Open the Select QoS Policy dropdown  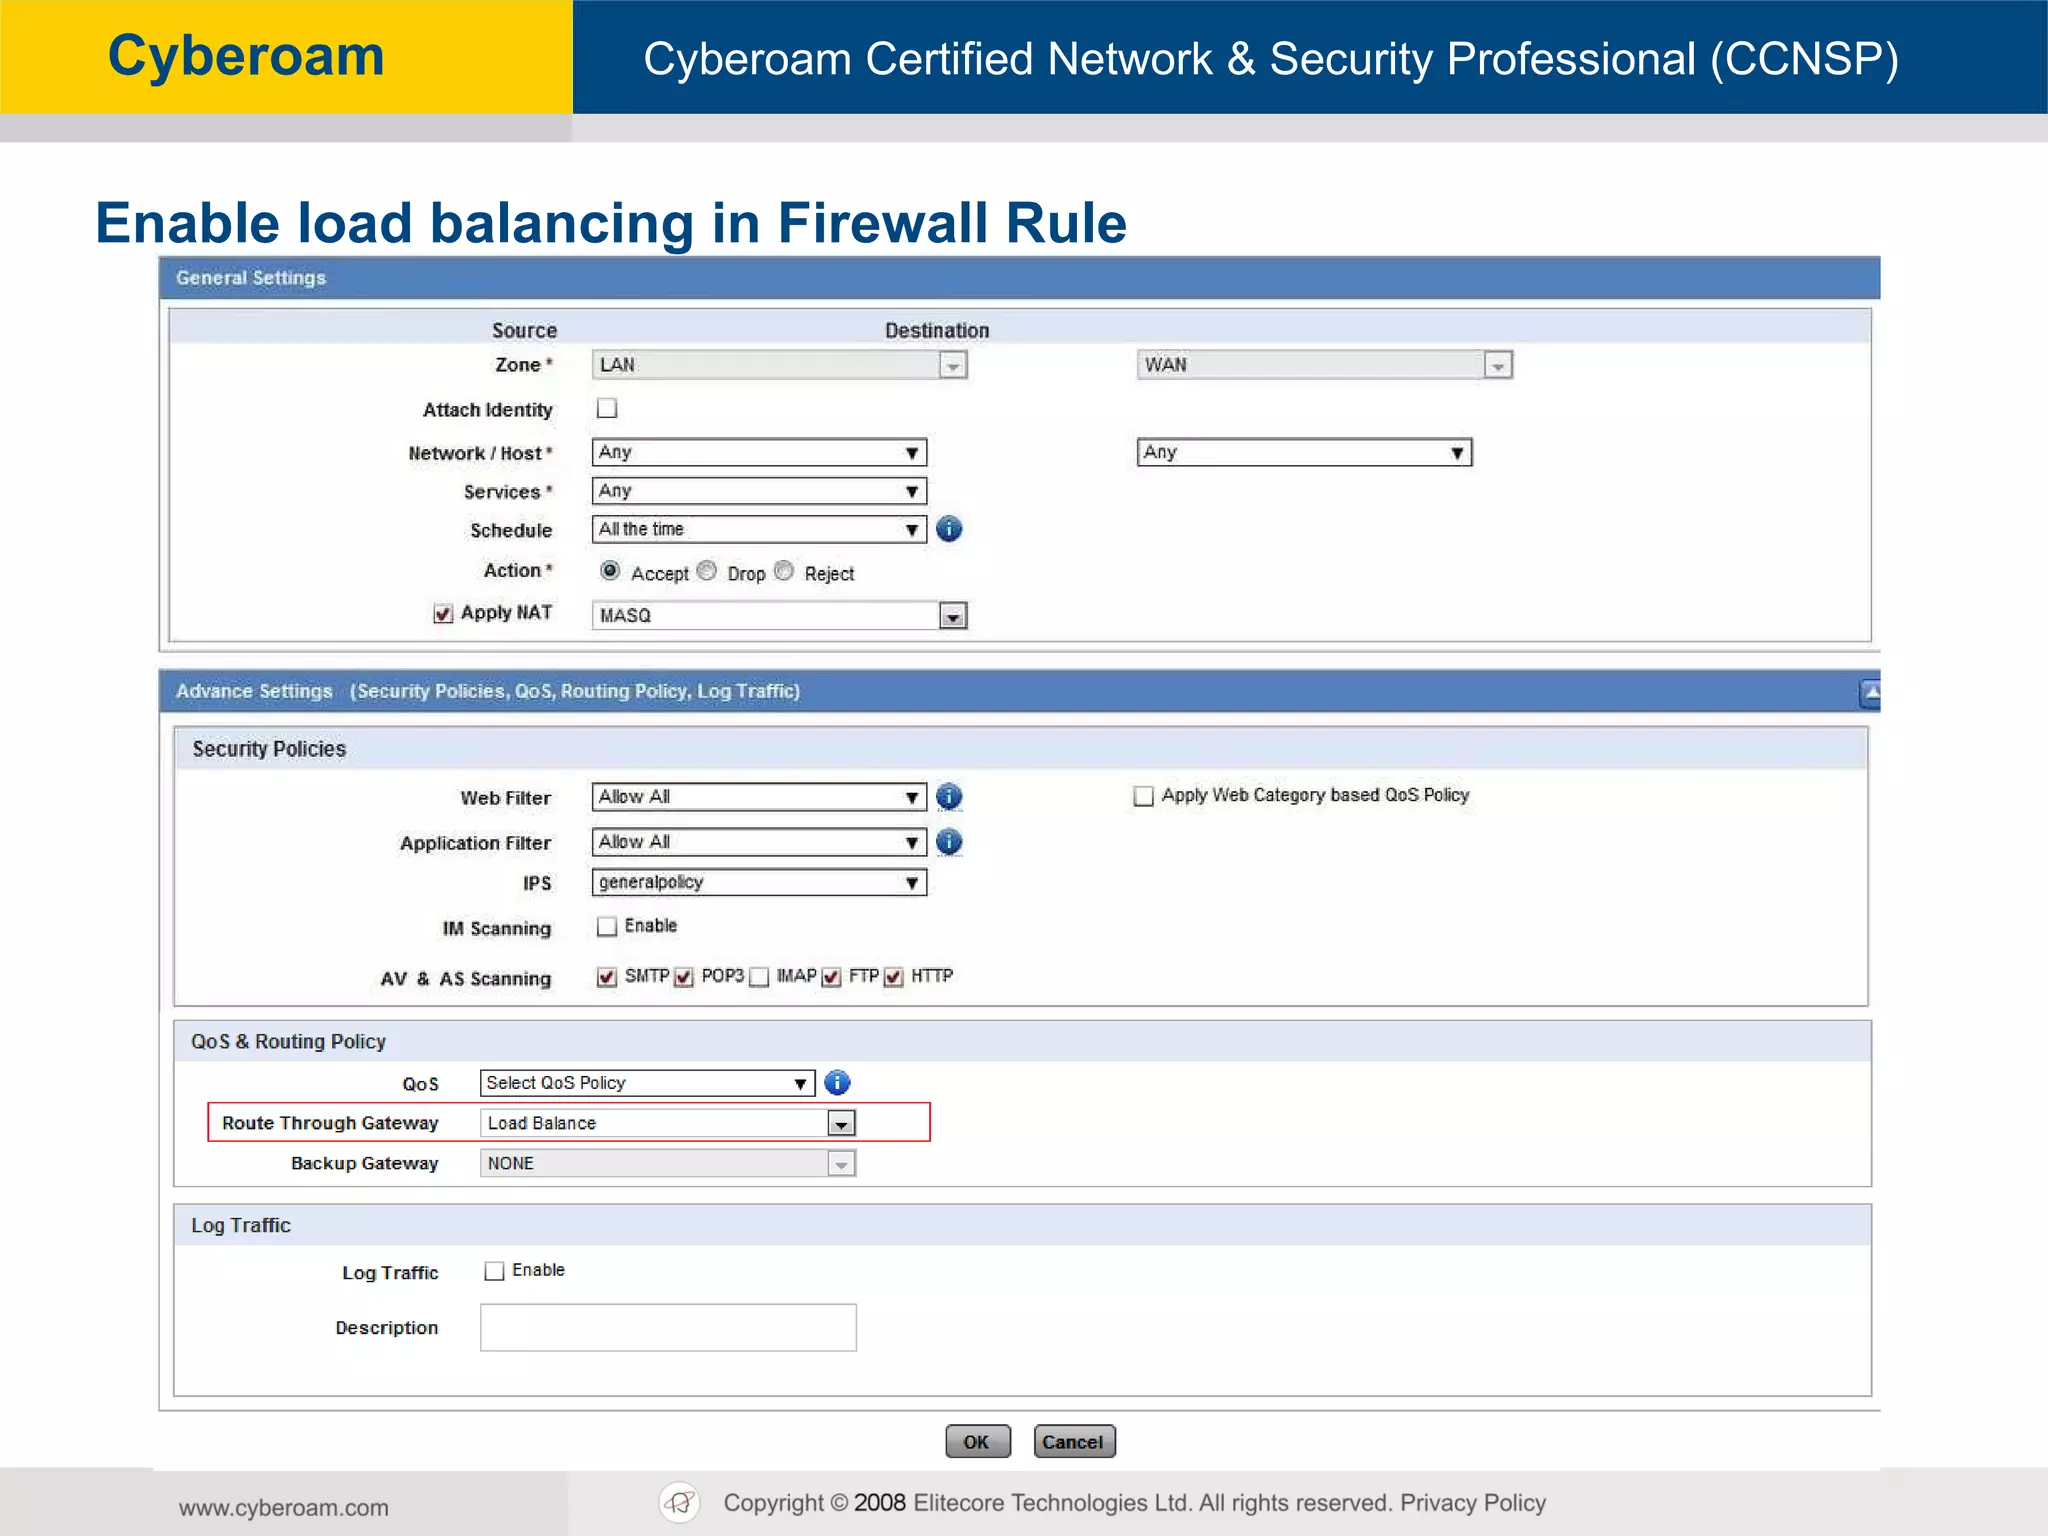pos(647,1083)
